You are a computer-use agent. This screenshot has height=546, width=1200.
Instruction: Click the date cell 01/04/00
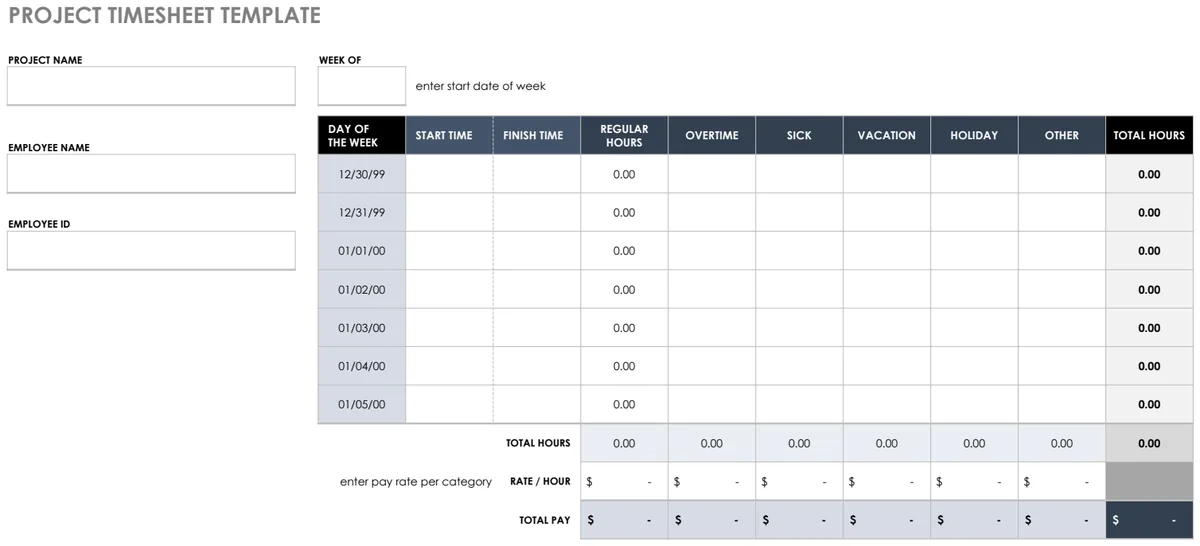[362, 366]
